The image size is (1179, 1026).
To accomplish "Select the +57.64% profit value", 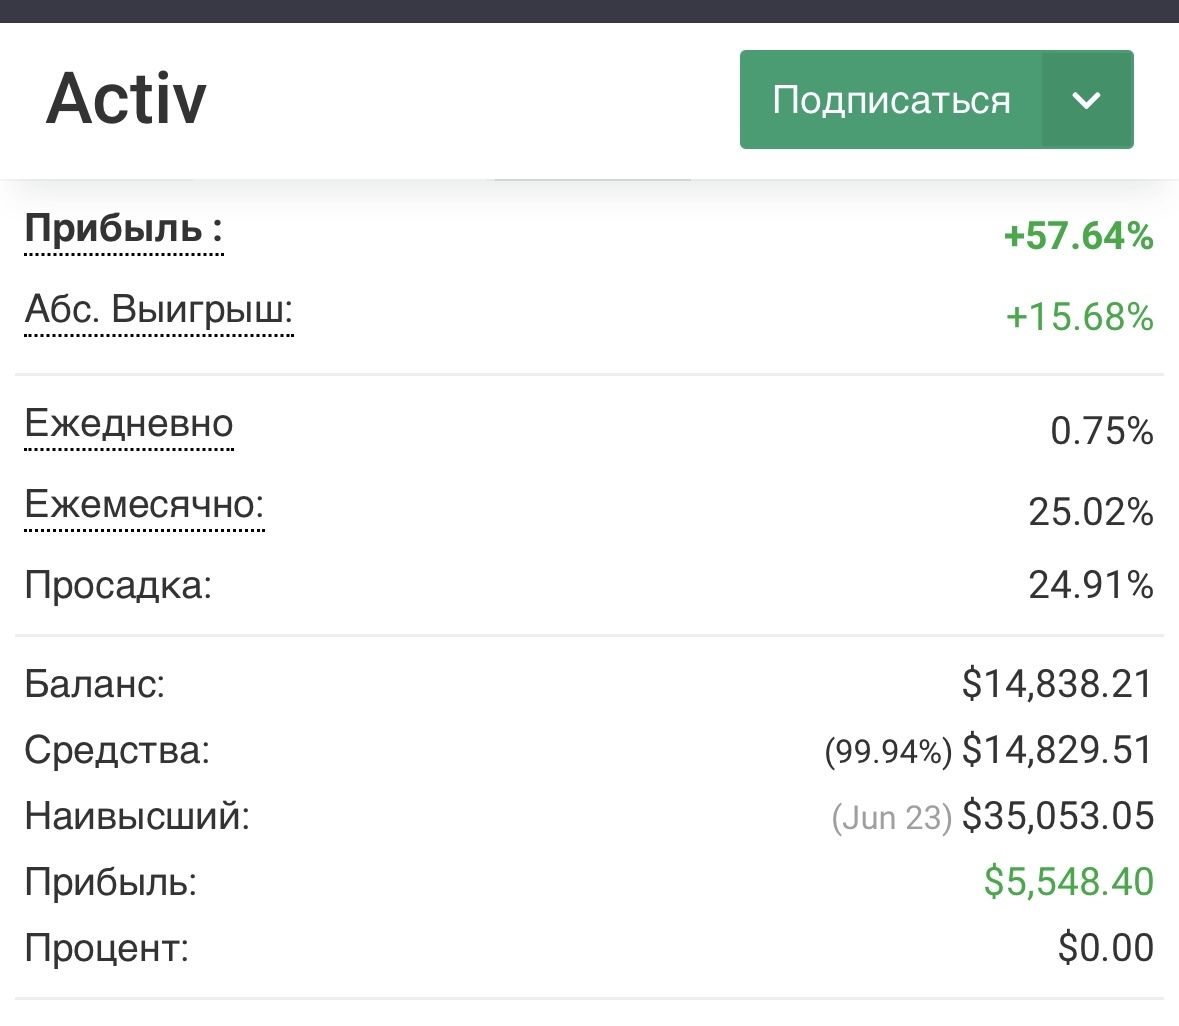I will tap(1078, 237).
